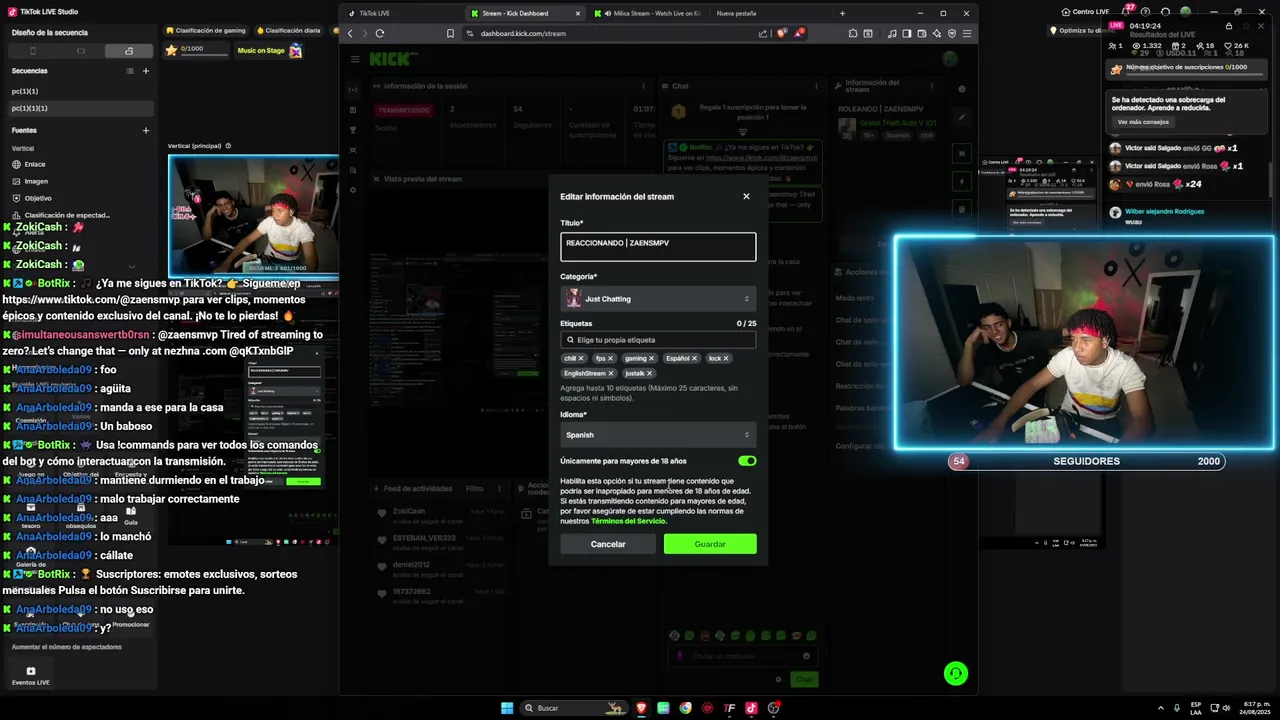Open Brave browser from the taskbar
Screen dimensions: 1280x720
coord(641,708)
